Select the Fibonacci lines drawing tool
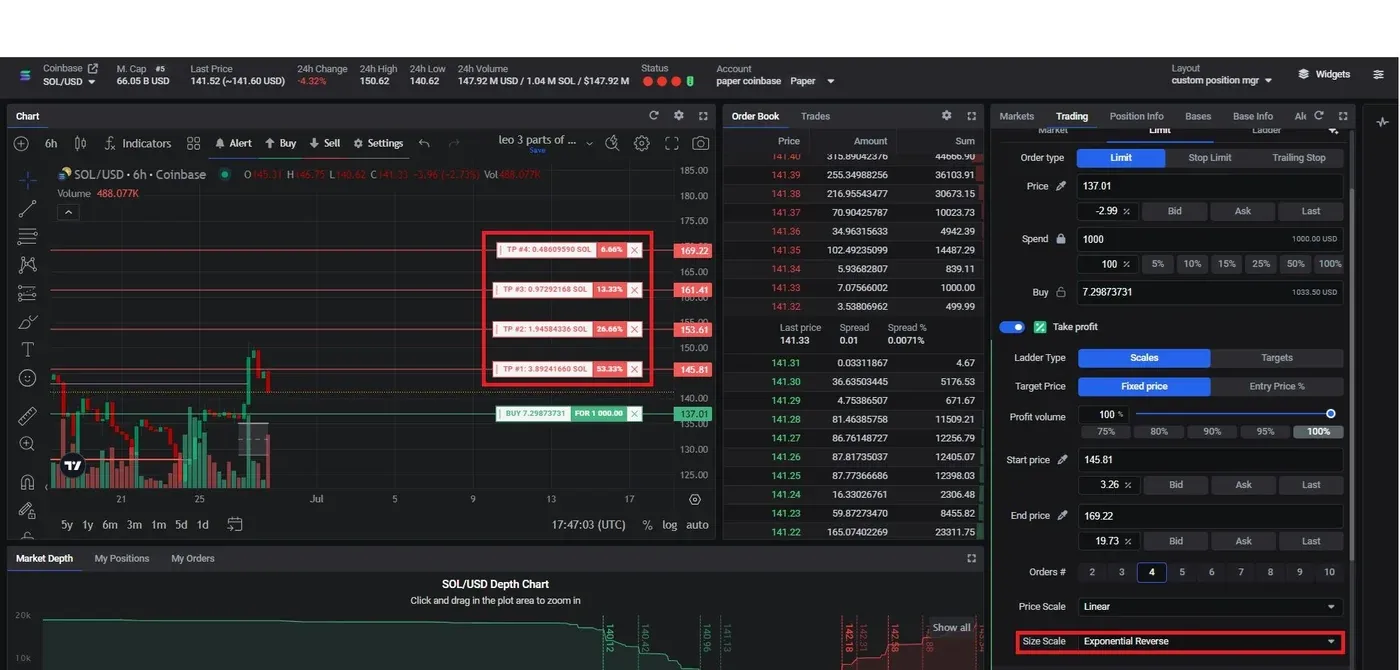 [x=27, y=236]
